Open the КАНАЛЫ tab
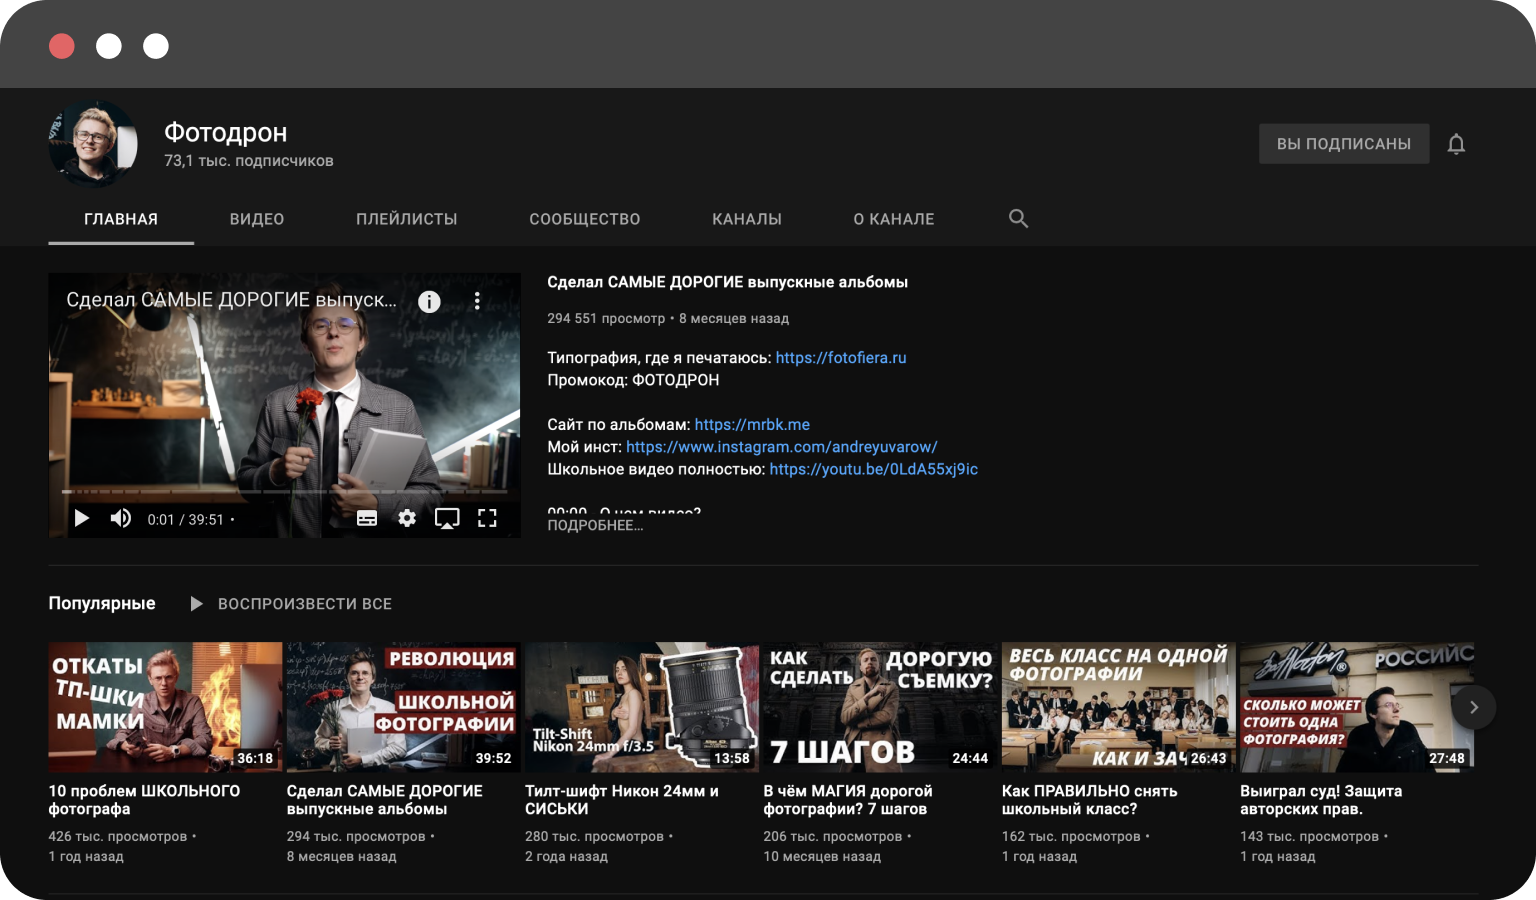The image size is (1536, 900). pyautogui.click(x=747, y=219)
